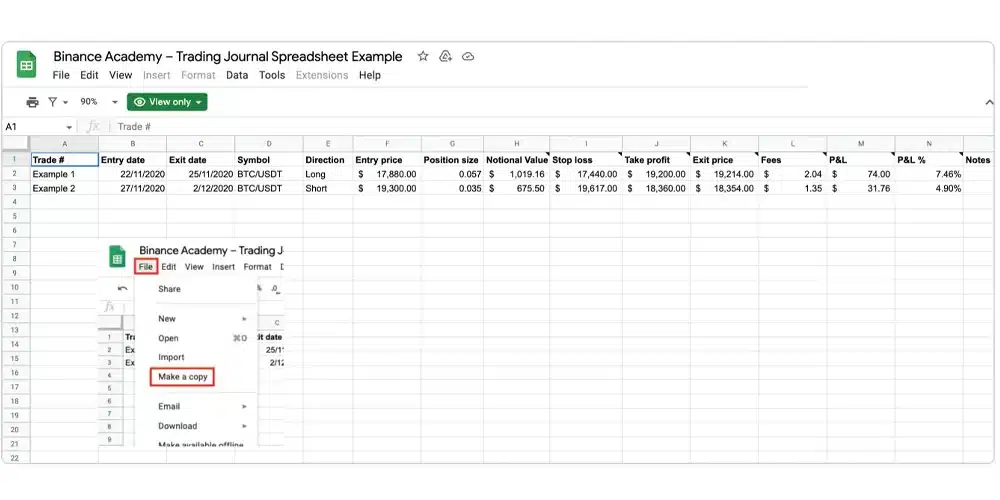1000x500 pixels.
Task: Click the greyed Format menu in main menu bar
Action: (x=198, y=75)
